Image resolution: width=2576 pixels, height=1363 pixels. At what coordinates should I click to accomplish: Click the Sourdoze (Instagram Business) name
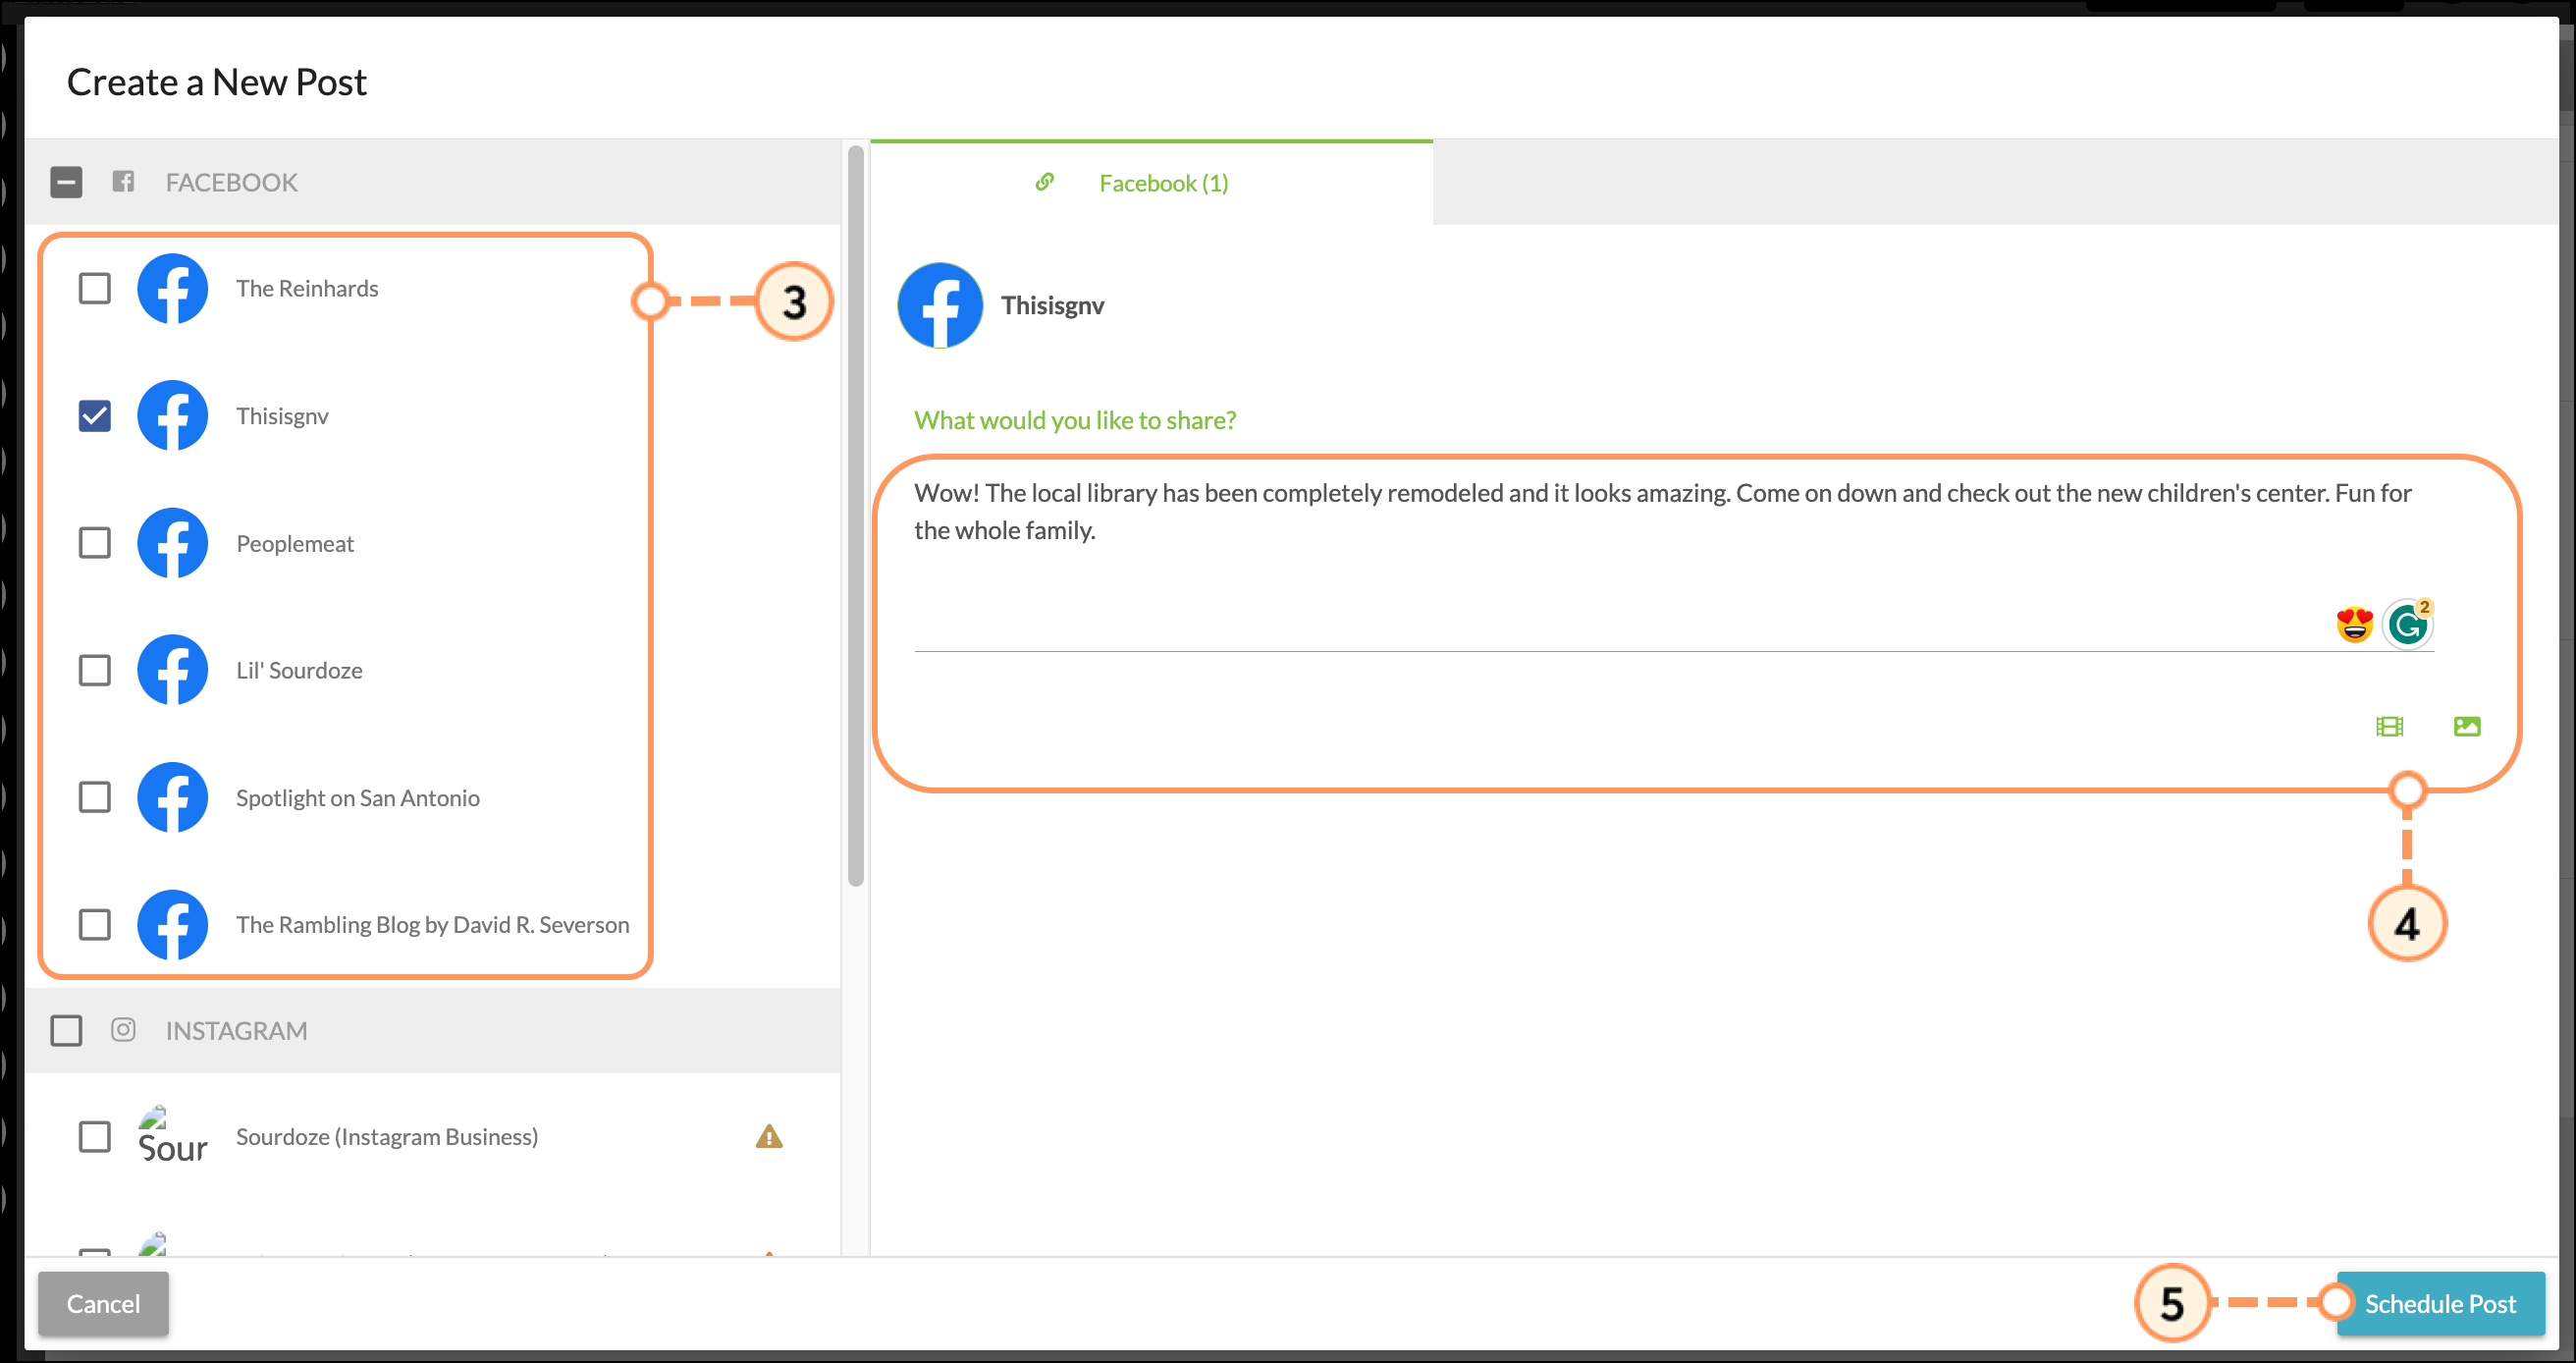pos(387,1136)
